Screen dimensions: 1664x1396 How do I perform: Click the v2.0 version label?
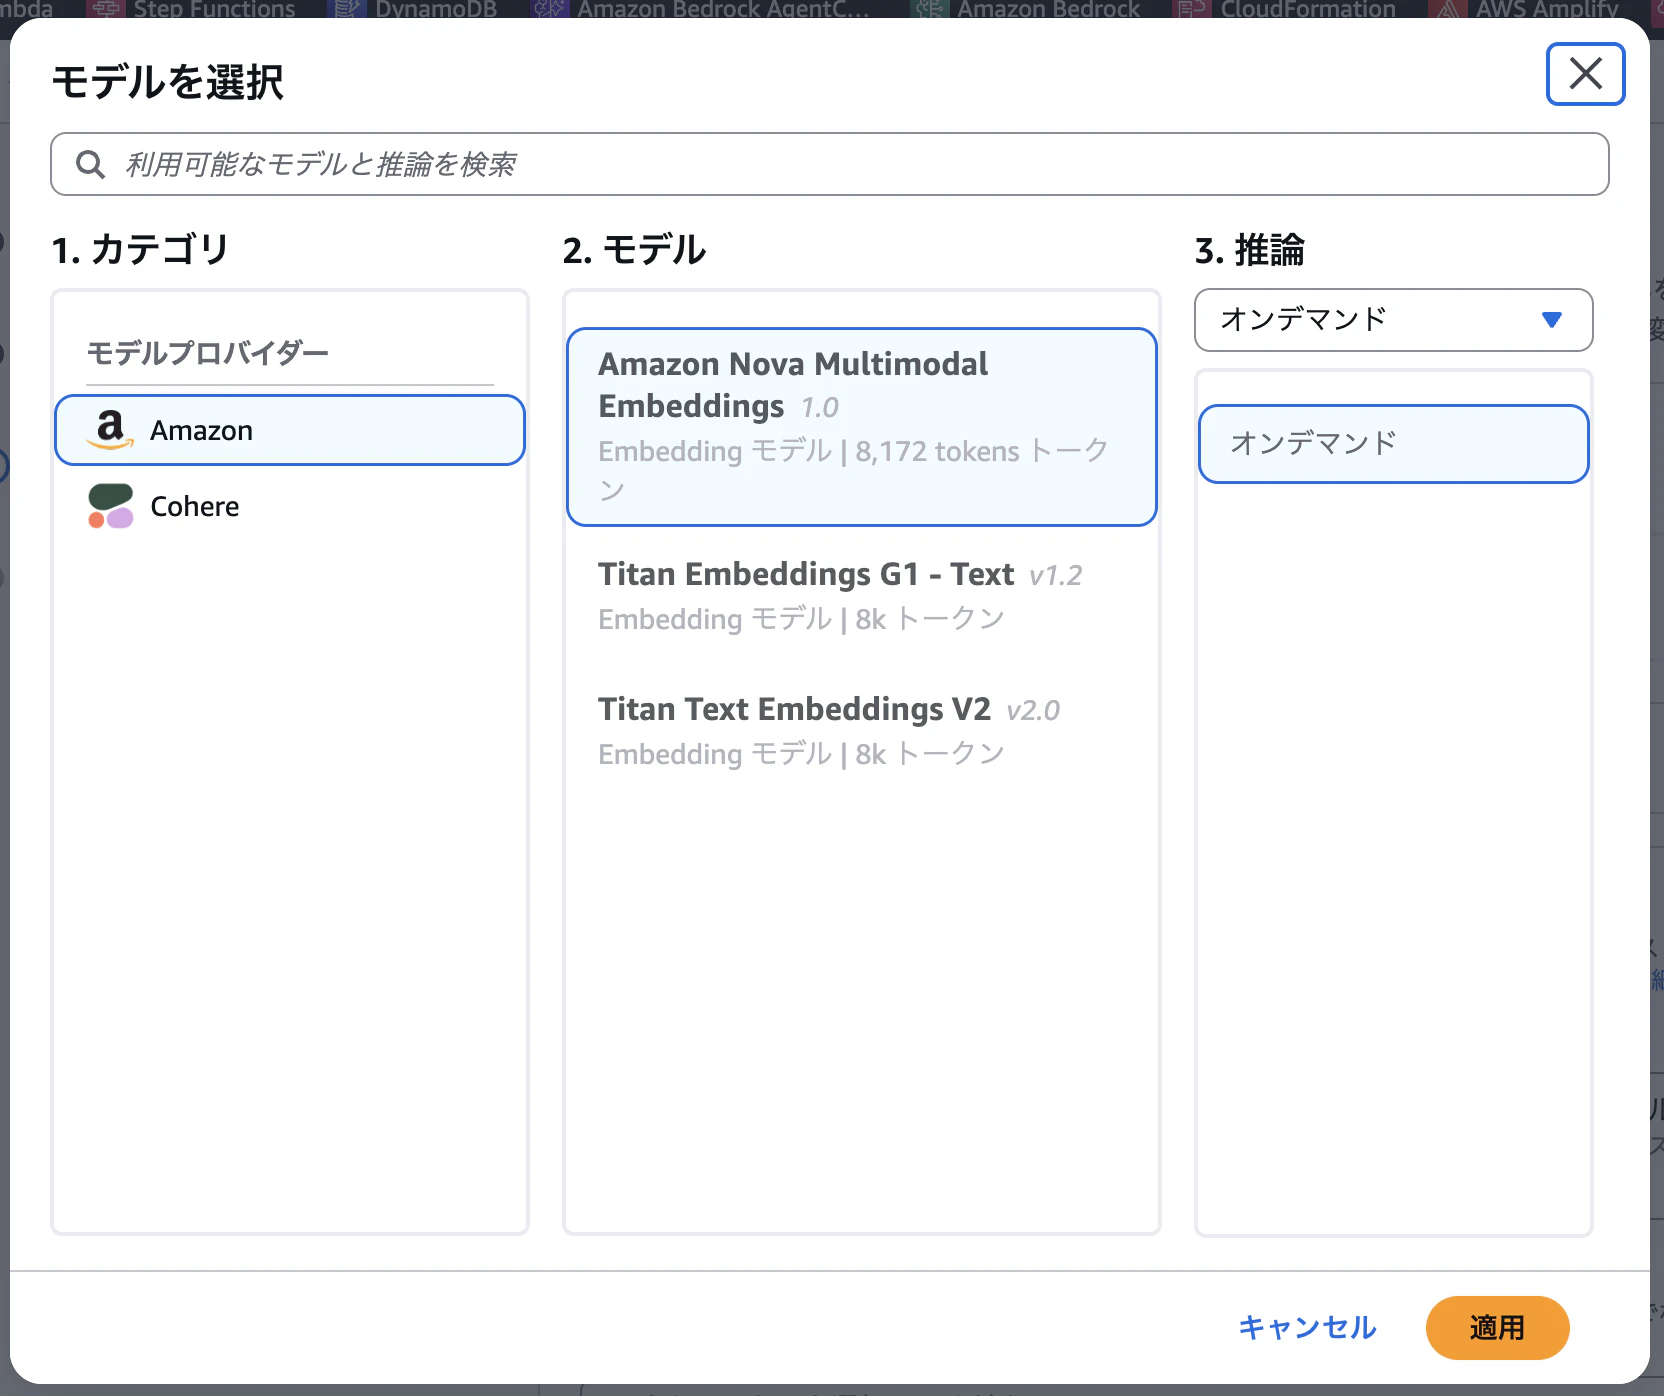coord(1033,711)
